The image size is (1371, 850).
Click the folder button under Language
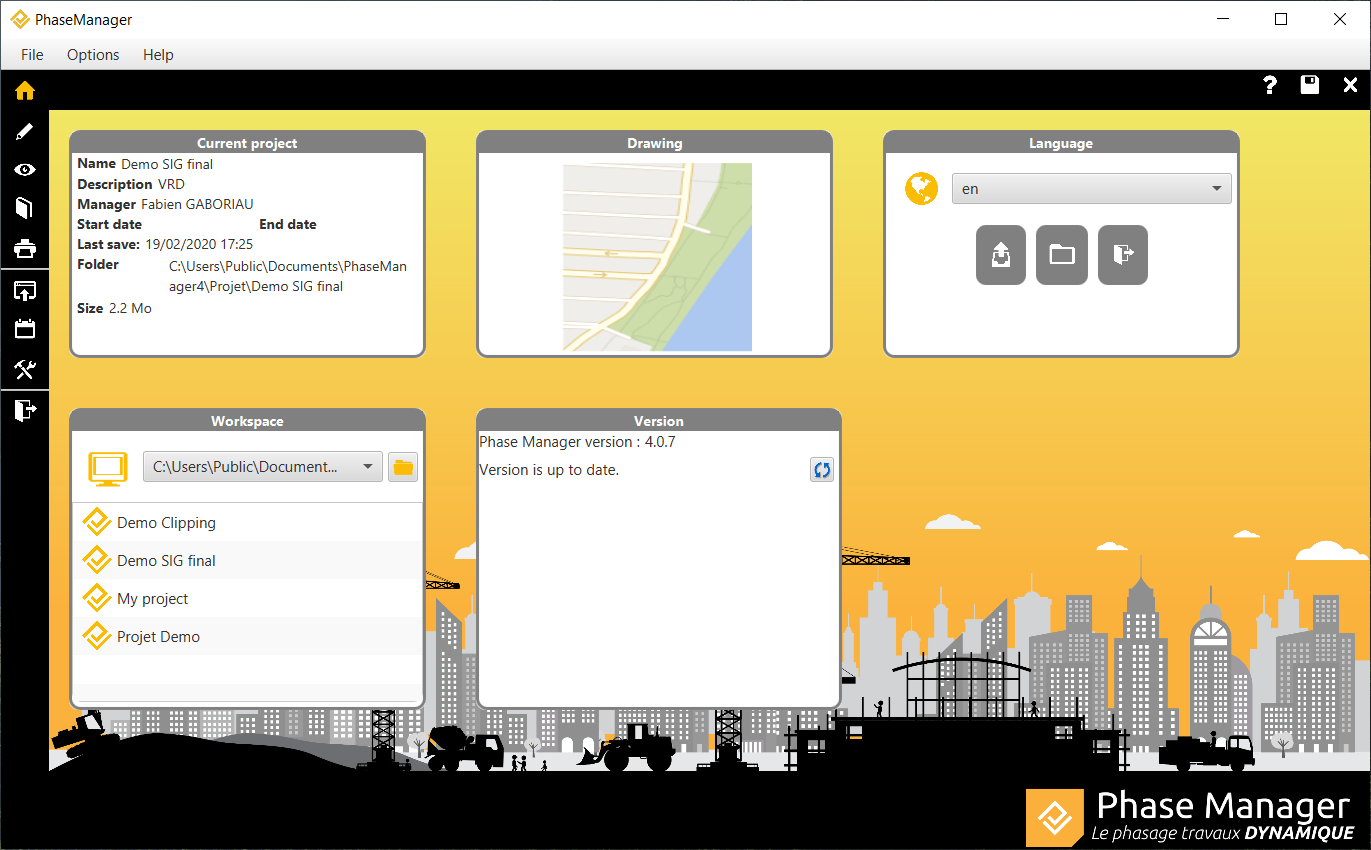[x=1062, y=255]
